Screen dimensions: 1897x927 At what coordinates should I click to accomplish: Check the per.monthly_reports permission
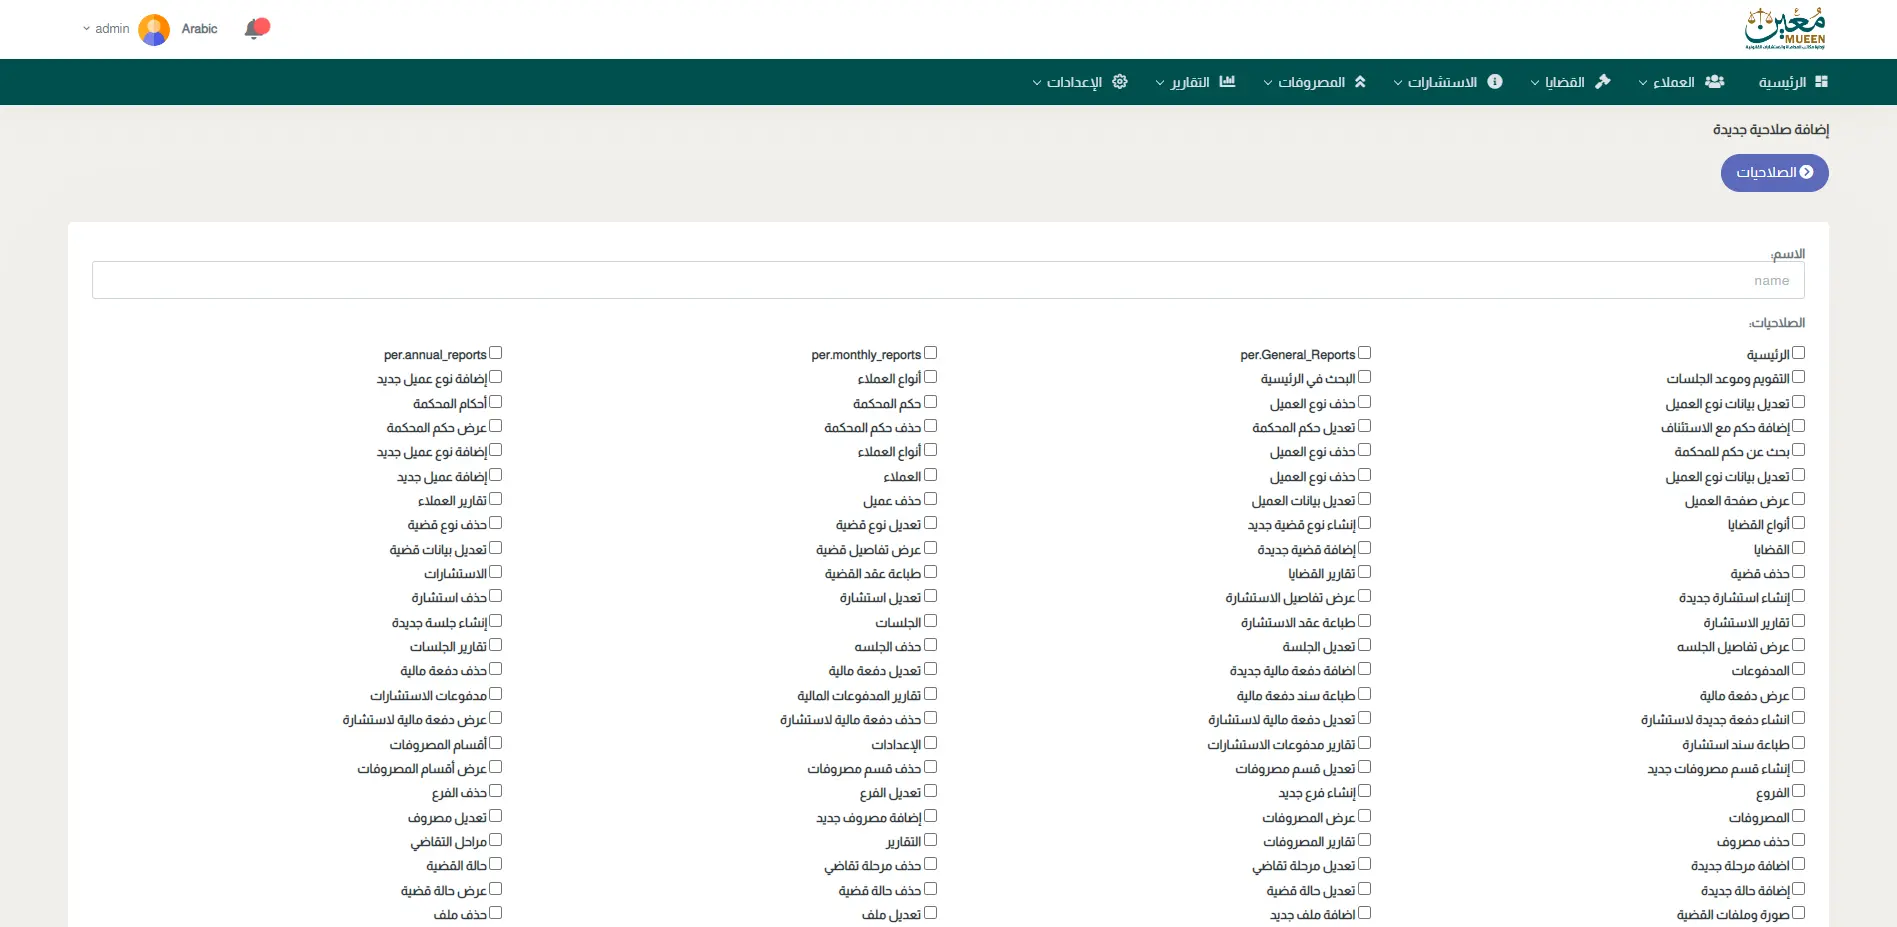(x=931, y=353)
